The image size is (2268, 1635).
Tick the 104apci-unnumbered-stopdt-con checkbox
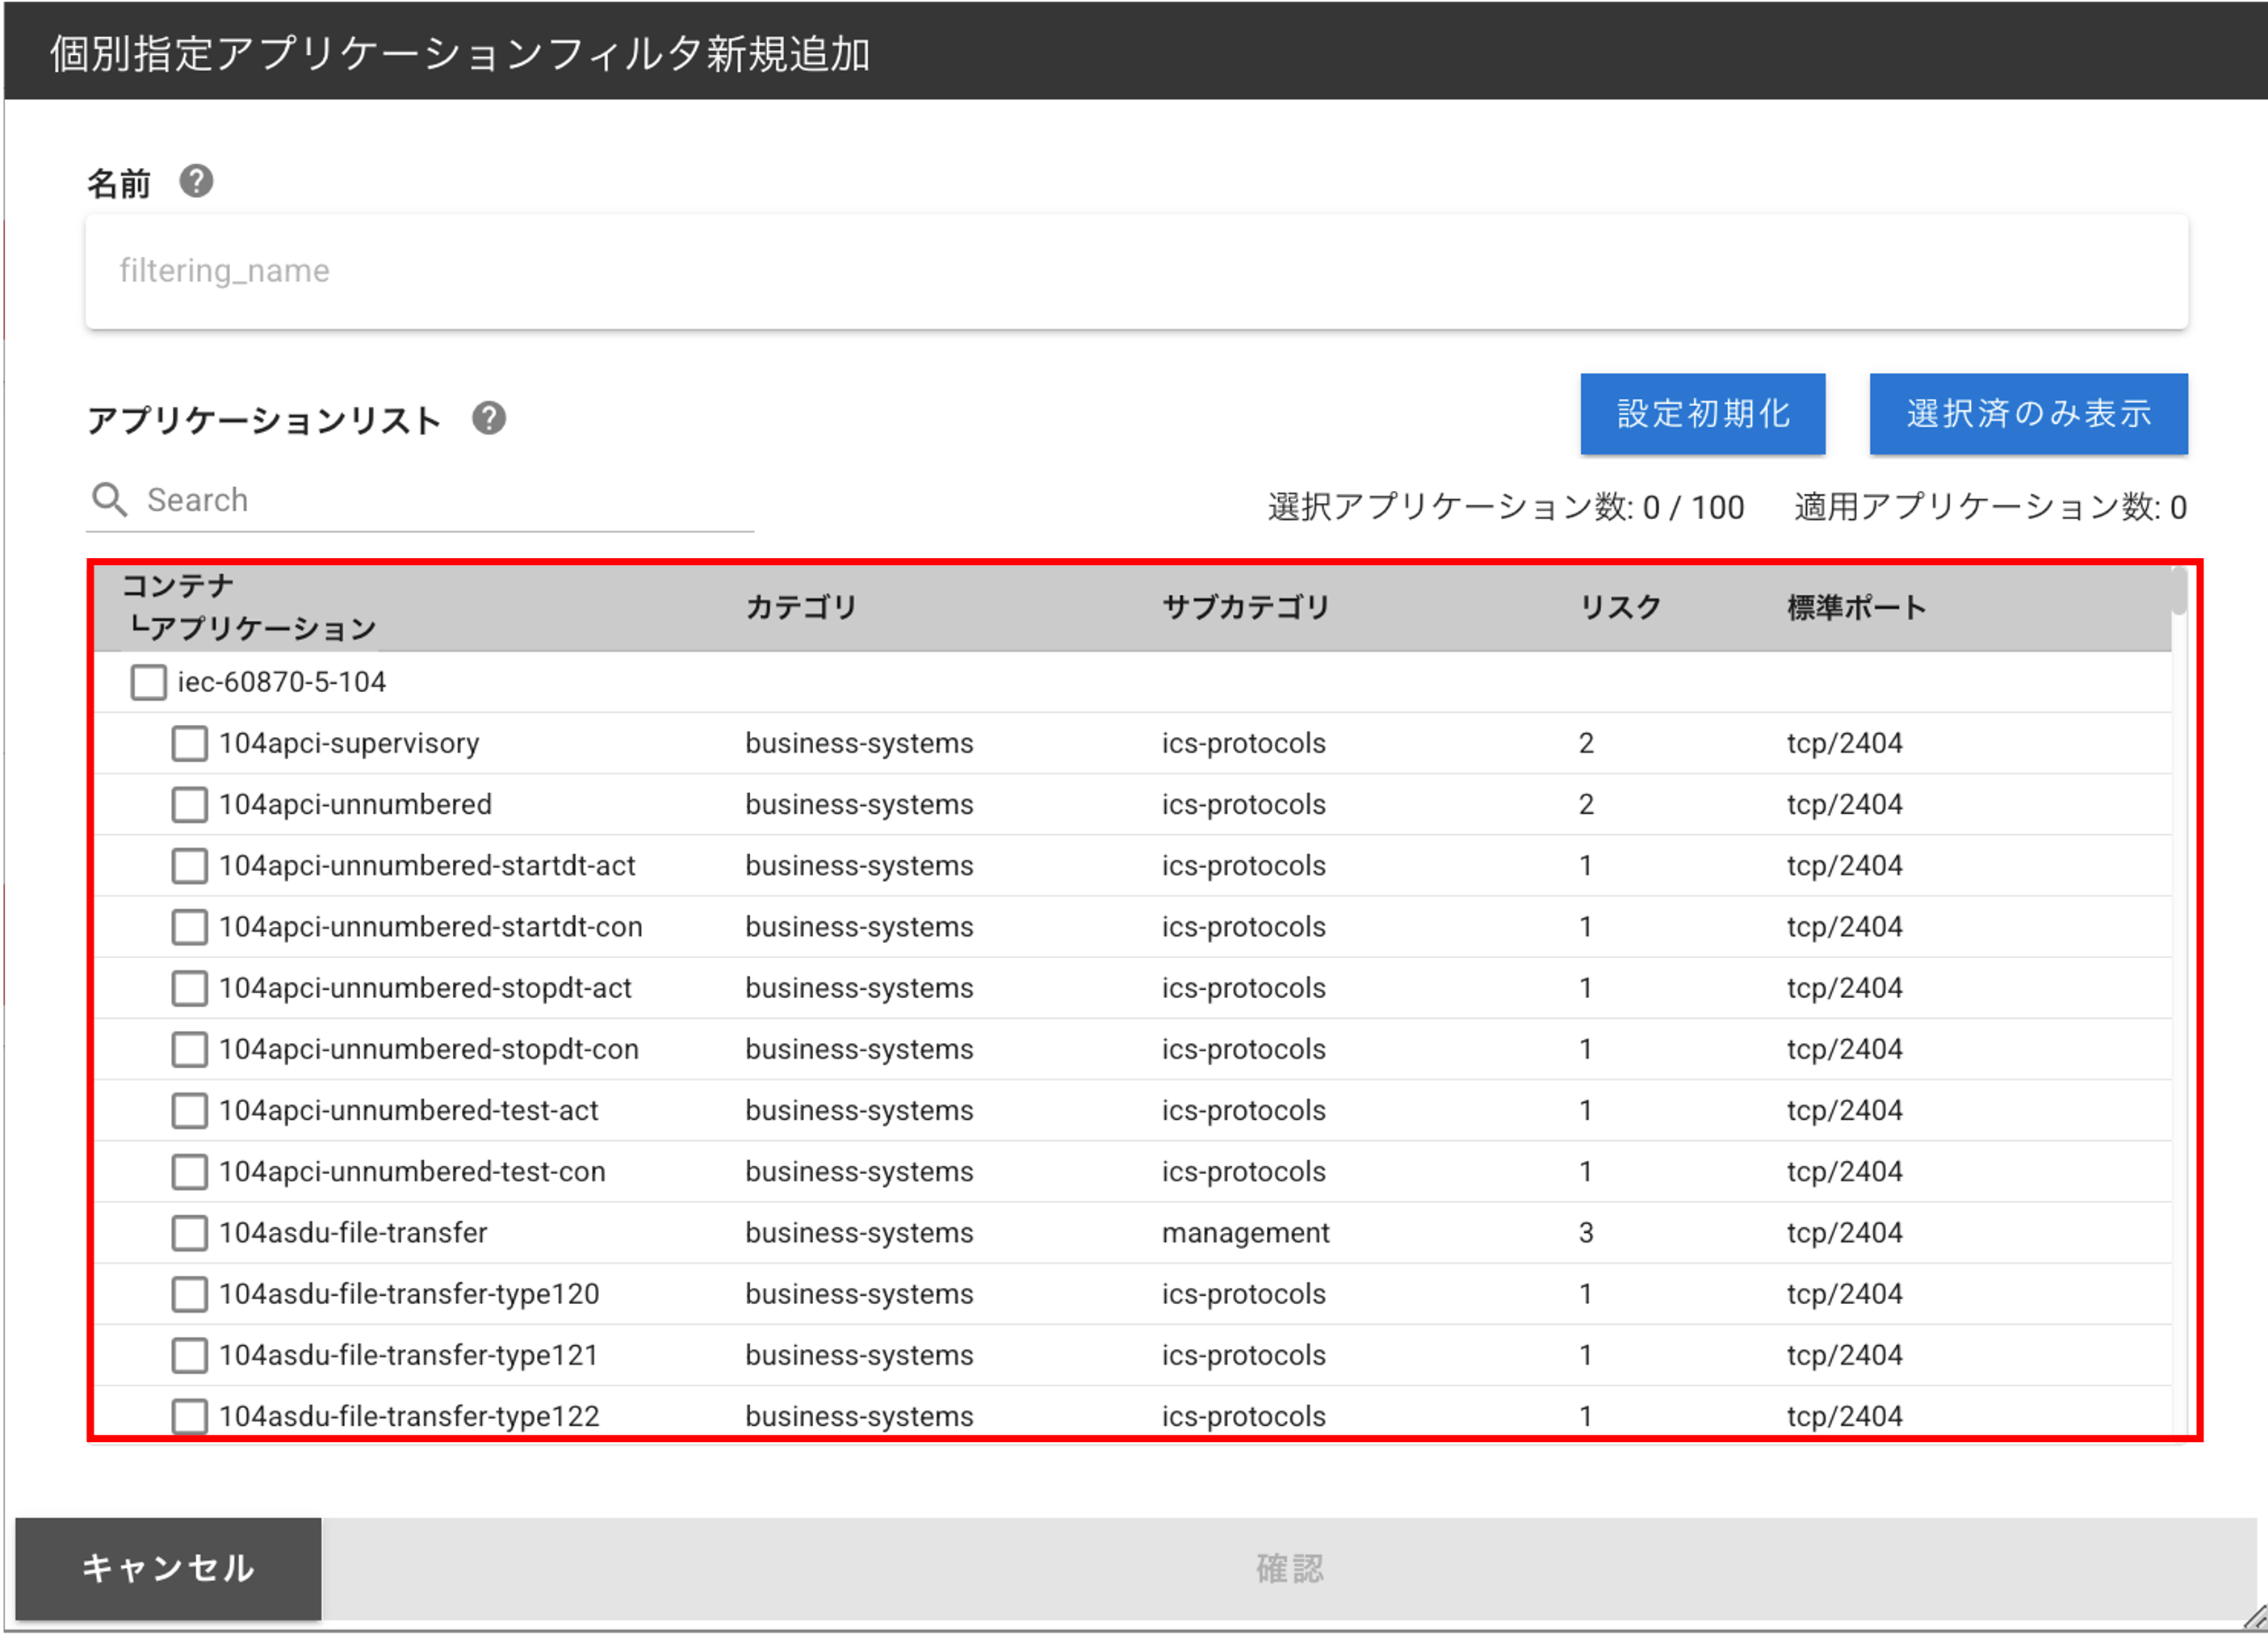click(x=189, y=1049)
